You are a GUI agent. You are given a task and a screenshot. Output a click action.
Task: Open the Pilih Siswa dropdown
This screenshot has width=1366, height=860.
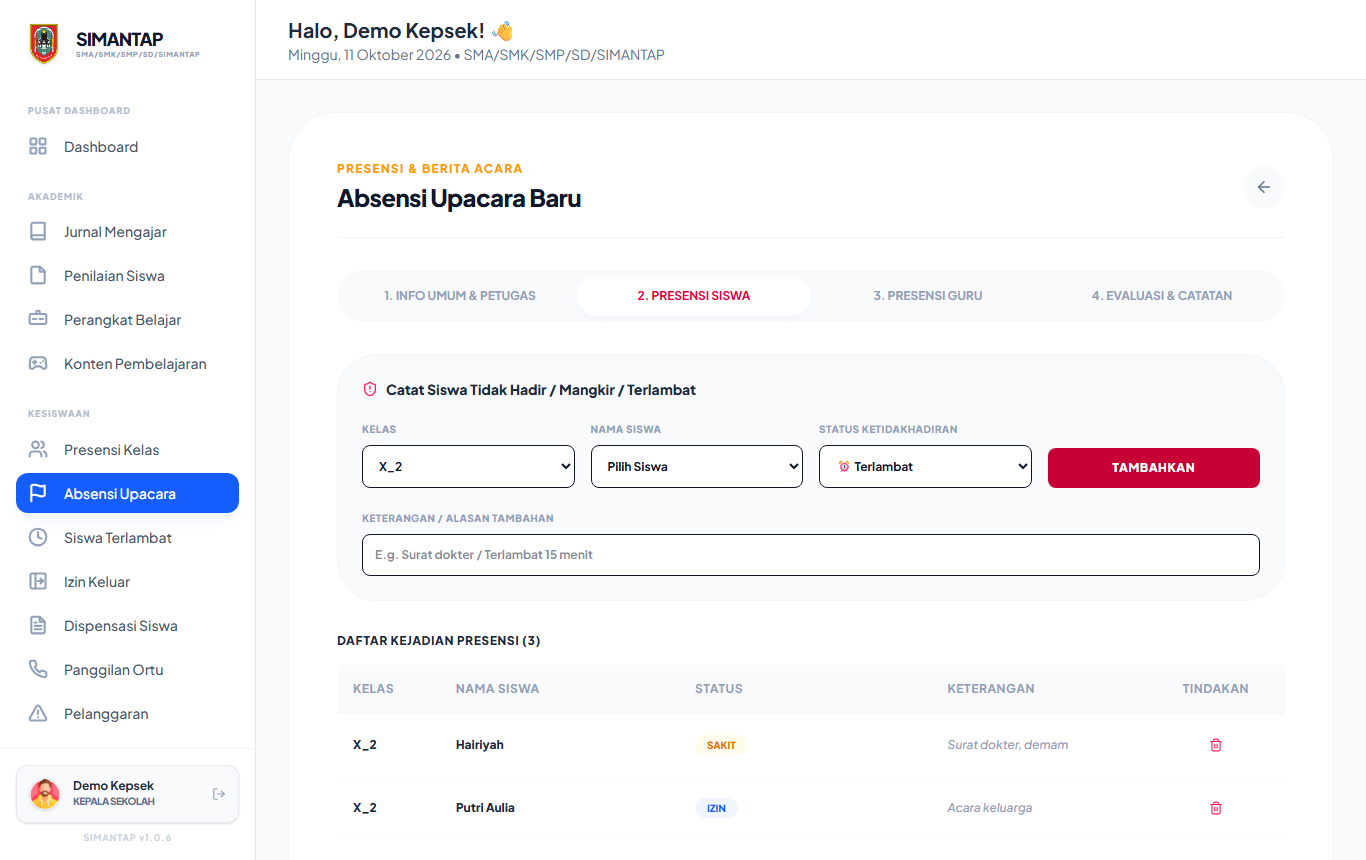click(x=697, y=467)
